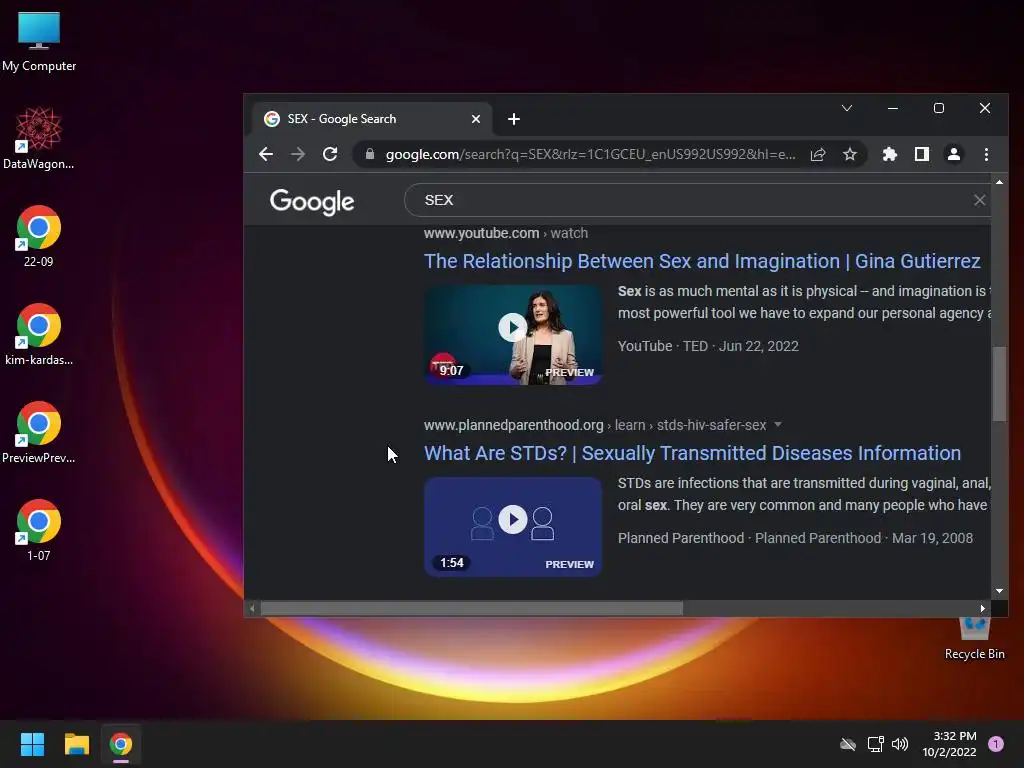Play the TED video thumbnail preview
Viewport: 1024px width, 768px height.
[x=513, y=334]
